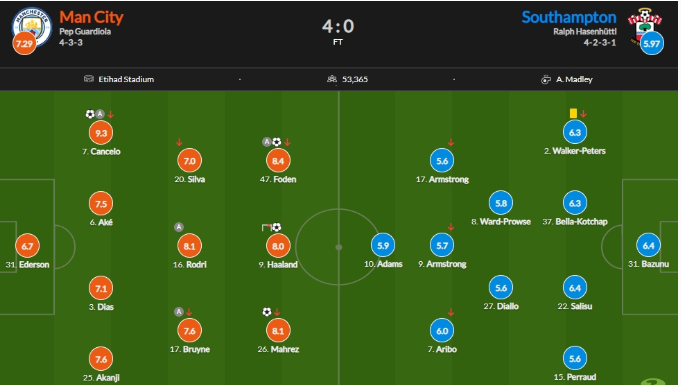
Task: Click the Man City team name
Action: click(91, 17)
